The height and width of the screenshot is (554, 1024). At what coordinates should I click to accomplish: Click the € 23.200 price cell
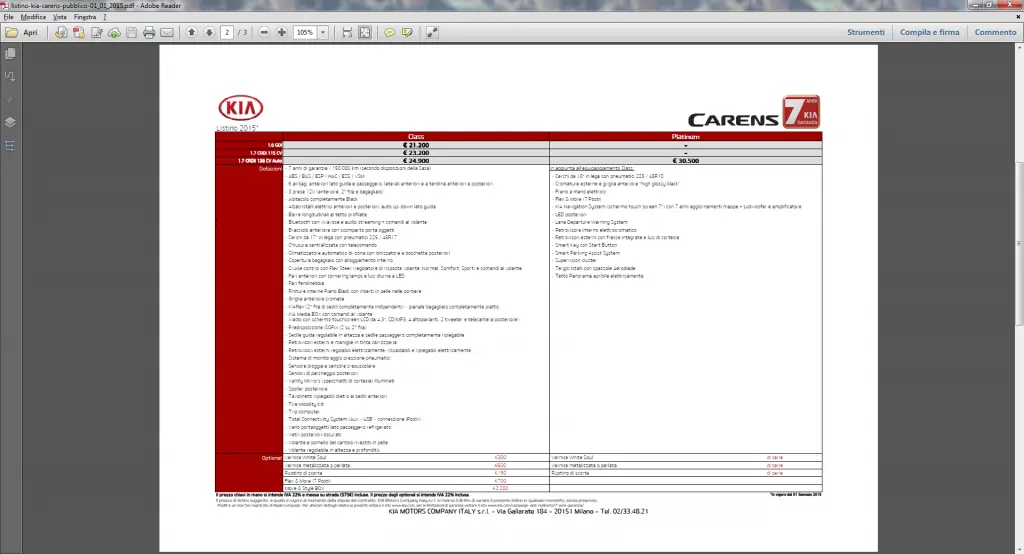click(416, 153)
